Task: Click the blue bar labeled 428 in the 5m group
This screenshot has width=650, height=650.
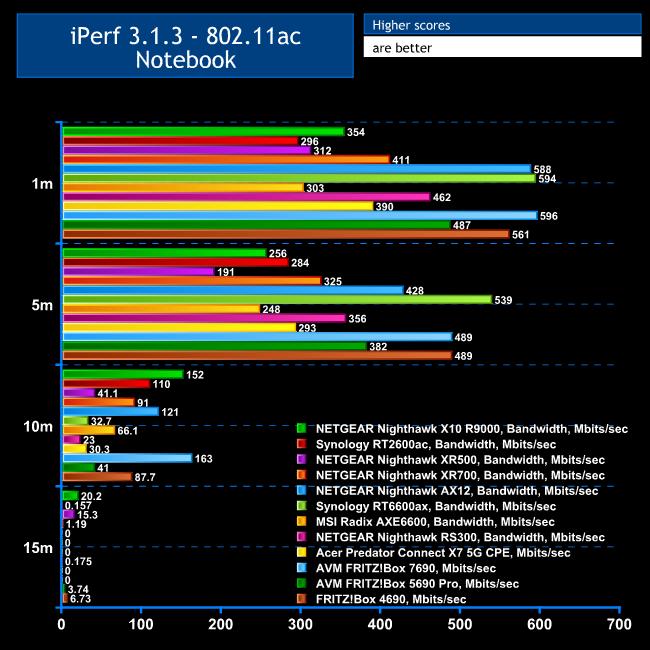Action: (233, 290)
